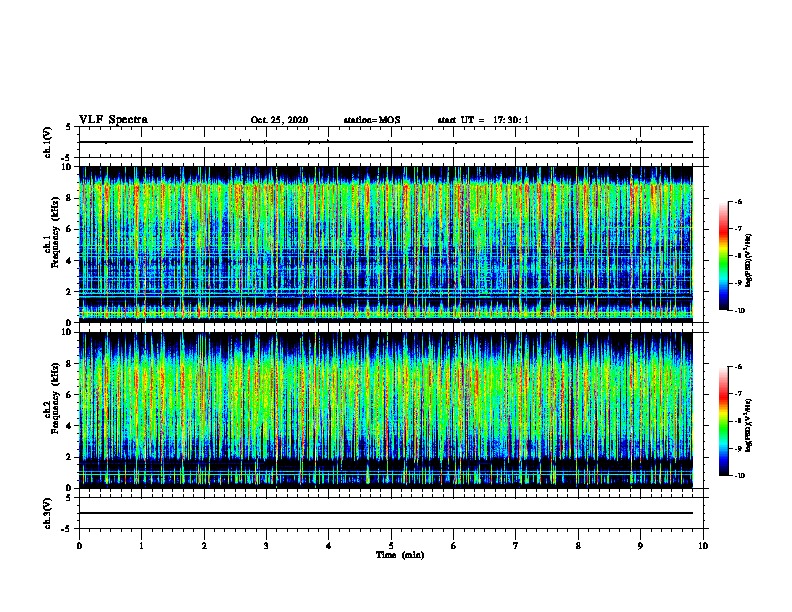Click the "-5" tick on ch.3(V) axis

coord(67,529)
